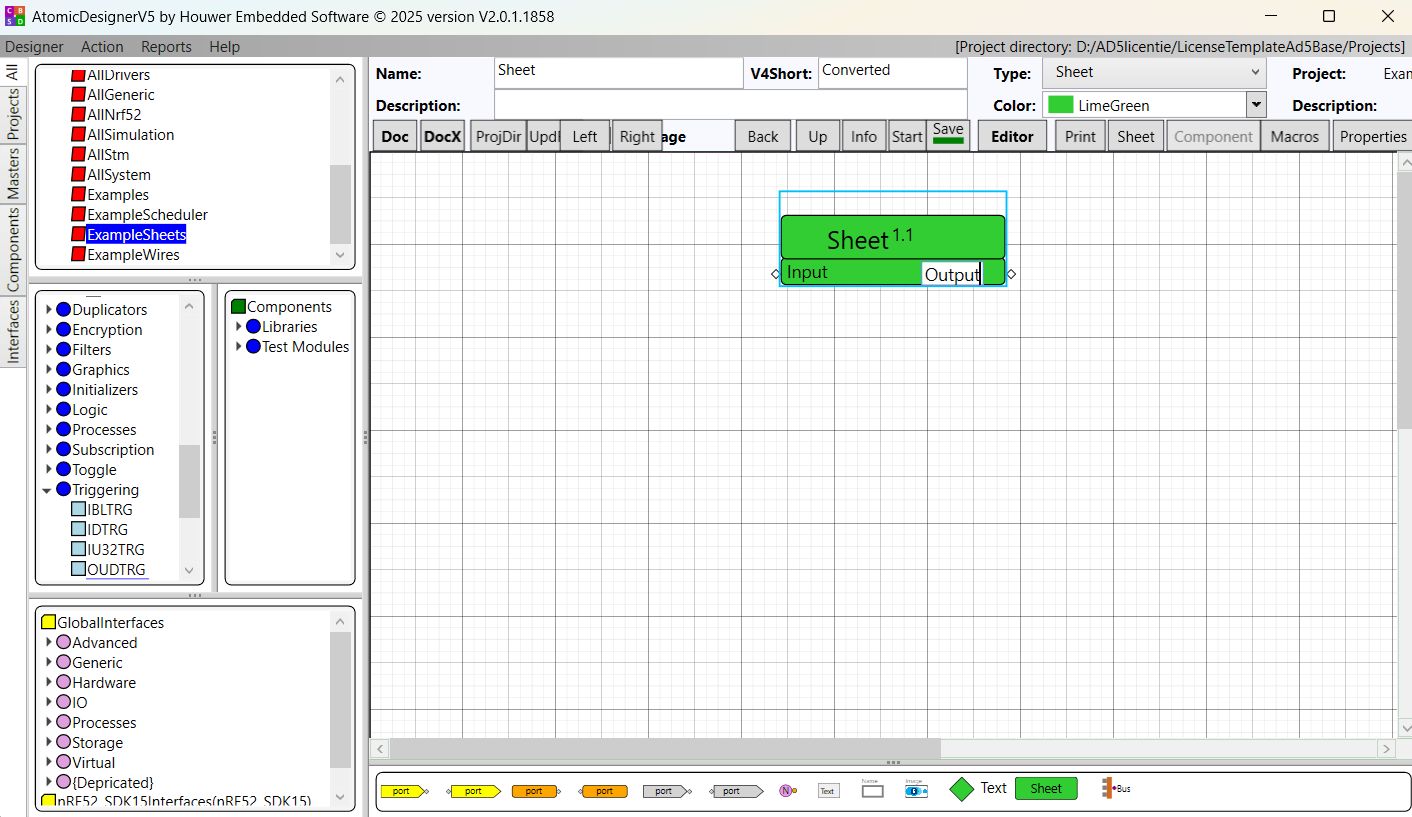Select the Image element in the palette

tap(916, 790)
